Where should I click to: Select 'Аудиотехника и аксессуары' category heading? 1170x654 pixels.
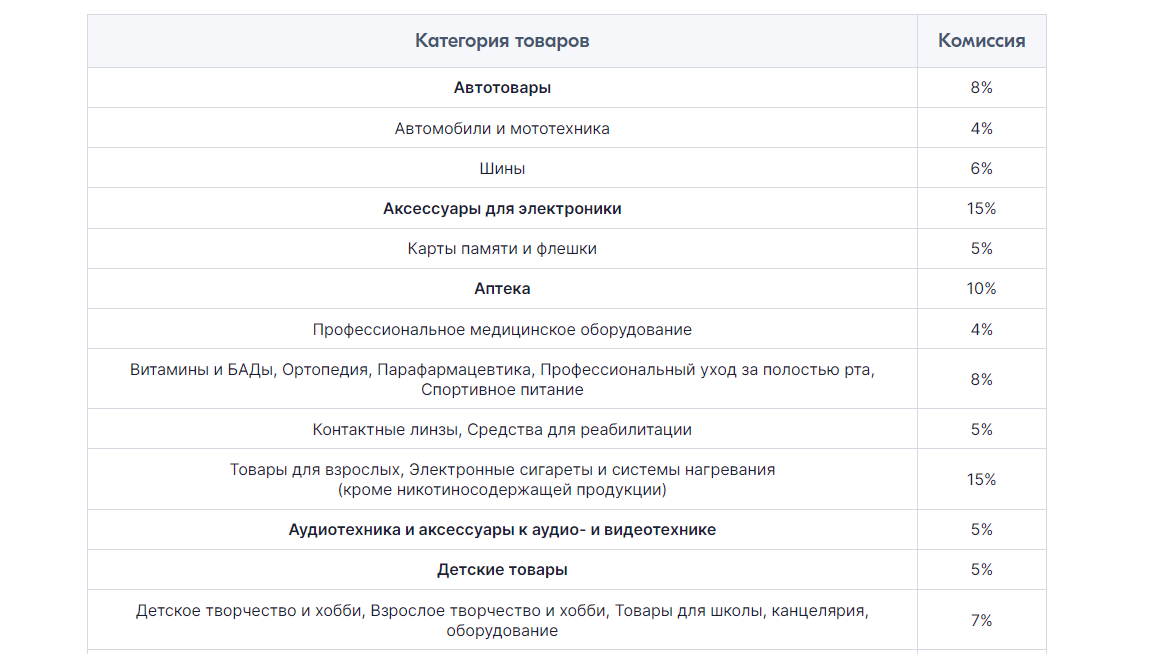coord(502,529)
